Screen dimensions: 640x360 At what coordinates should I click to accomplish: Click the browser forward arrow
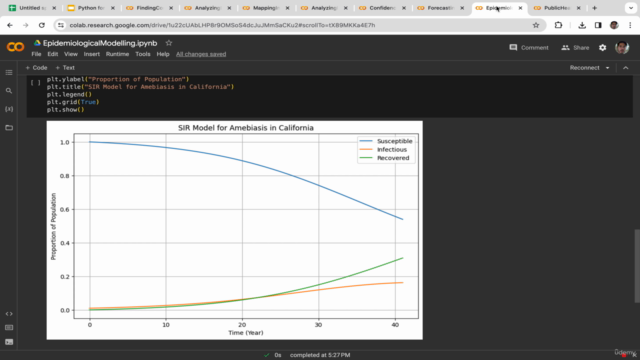tap(25, 25)
